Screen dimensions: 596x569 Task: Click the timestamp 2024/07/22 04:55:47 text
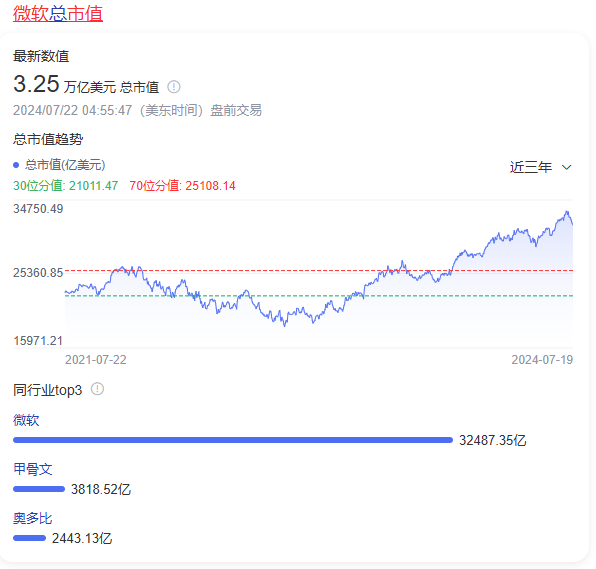pyautogui.click(x=73, y=111)
